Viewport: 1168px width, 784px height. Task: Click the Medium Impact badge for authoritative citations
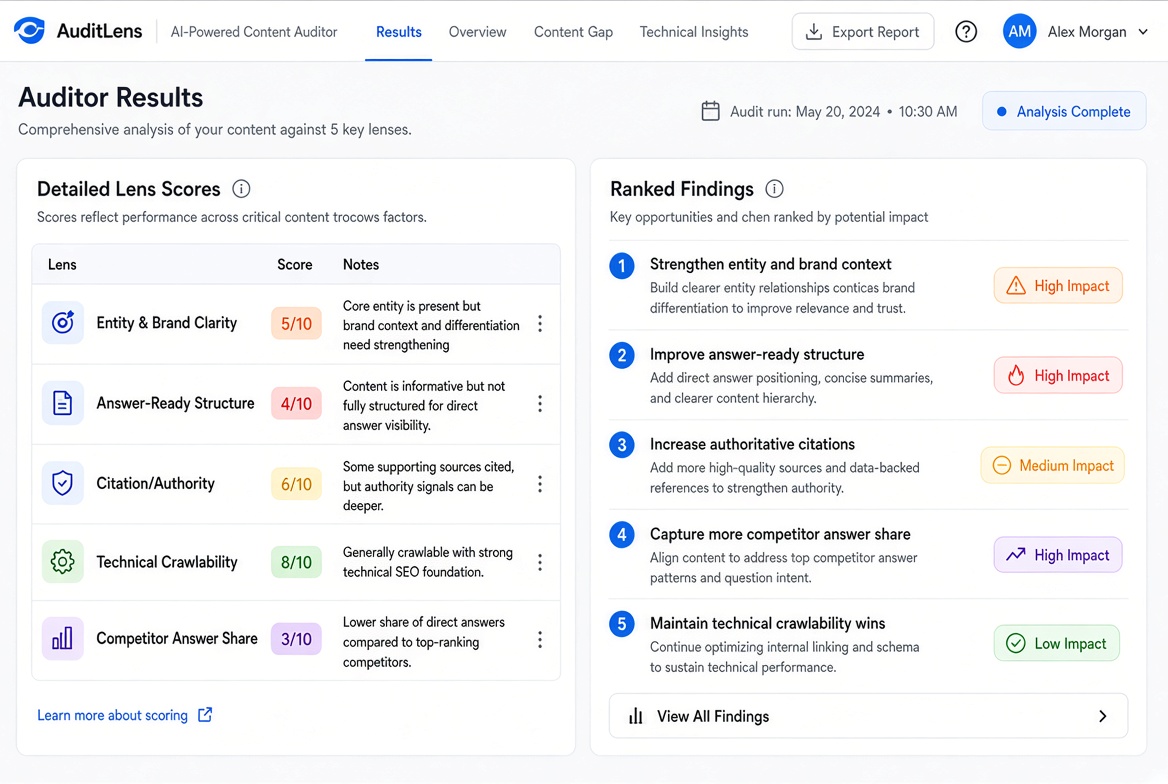[x=1053, y=465]
